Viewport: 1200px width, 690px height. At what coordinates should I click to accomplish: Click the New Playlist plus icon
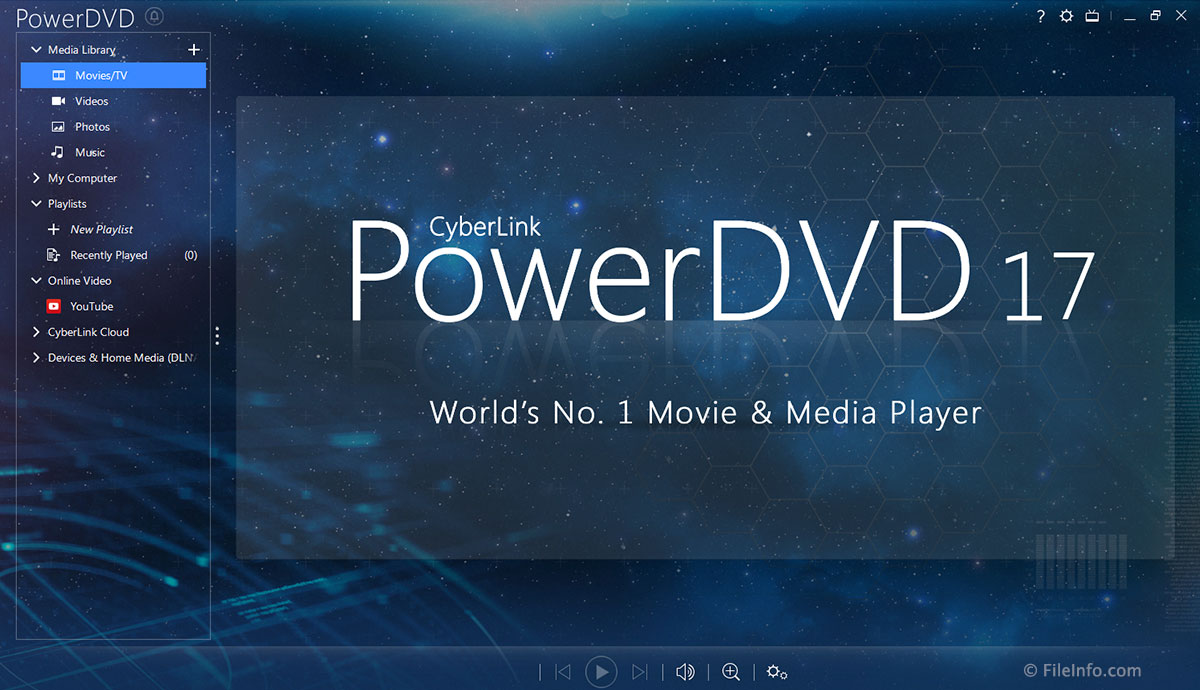point(54,229)
